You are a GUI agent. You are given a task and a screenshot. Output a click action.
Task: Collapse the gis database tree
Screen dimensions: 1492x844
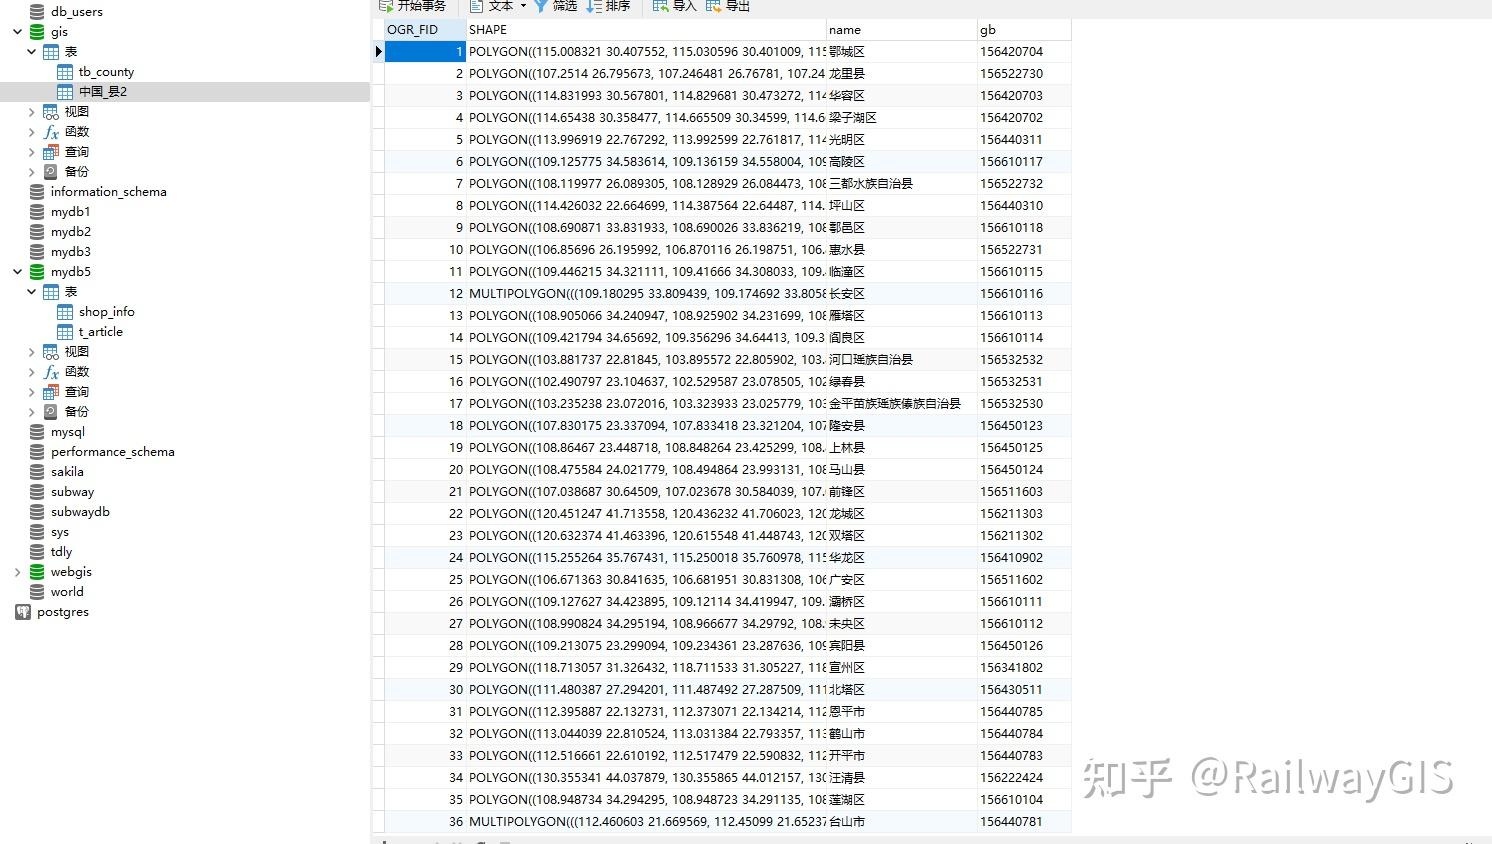coord(16,31)
